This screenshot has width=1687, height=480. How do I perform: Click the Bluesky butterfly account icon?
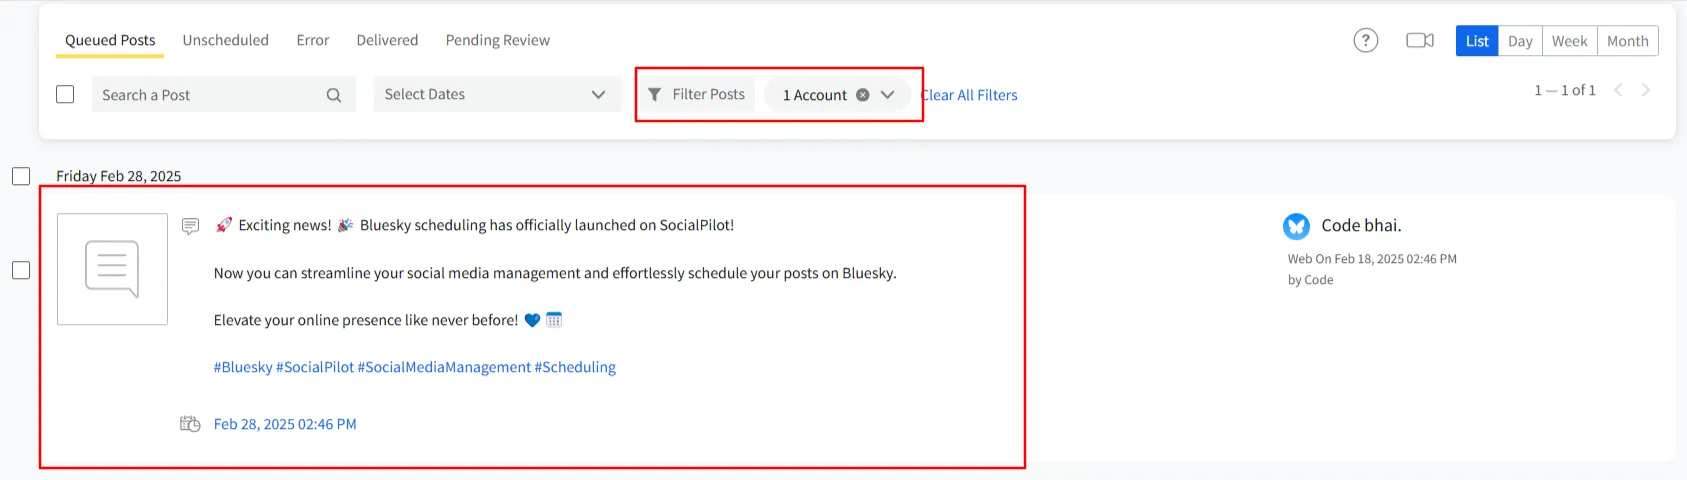tap(1296, 227)
